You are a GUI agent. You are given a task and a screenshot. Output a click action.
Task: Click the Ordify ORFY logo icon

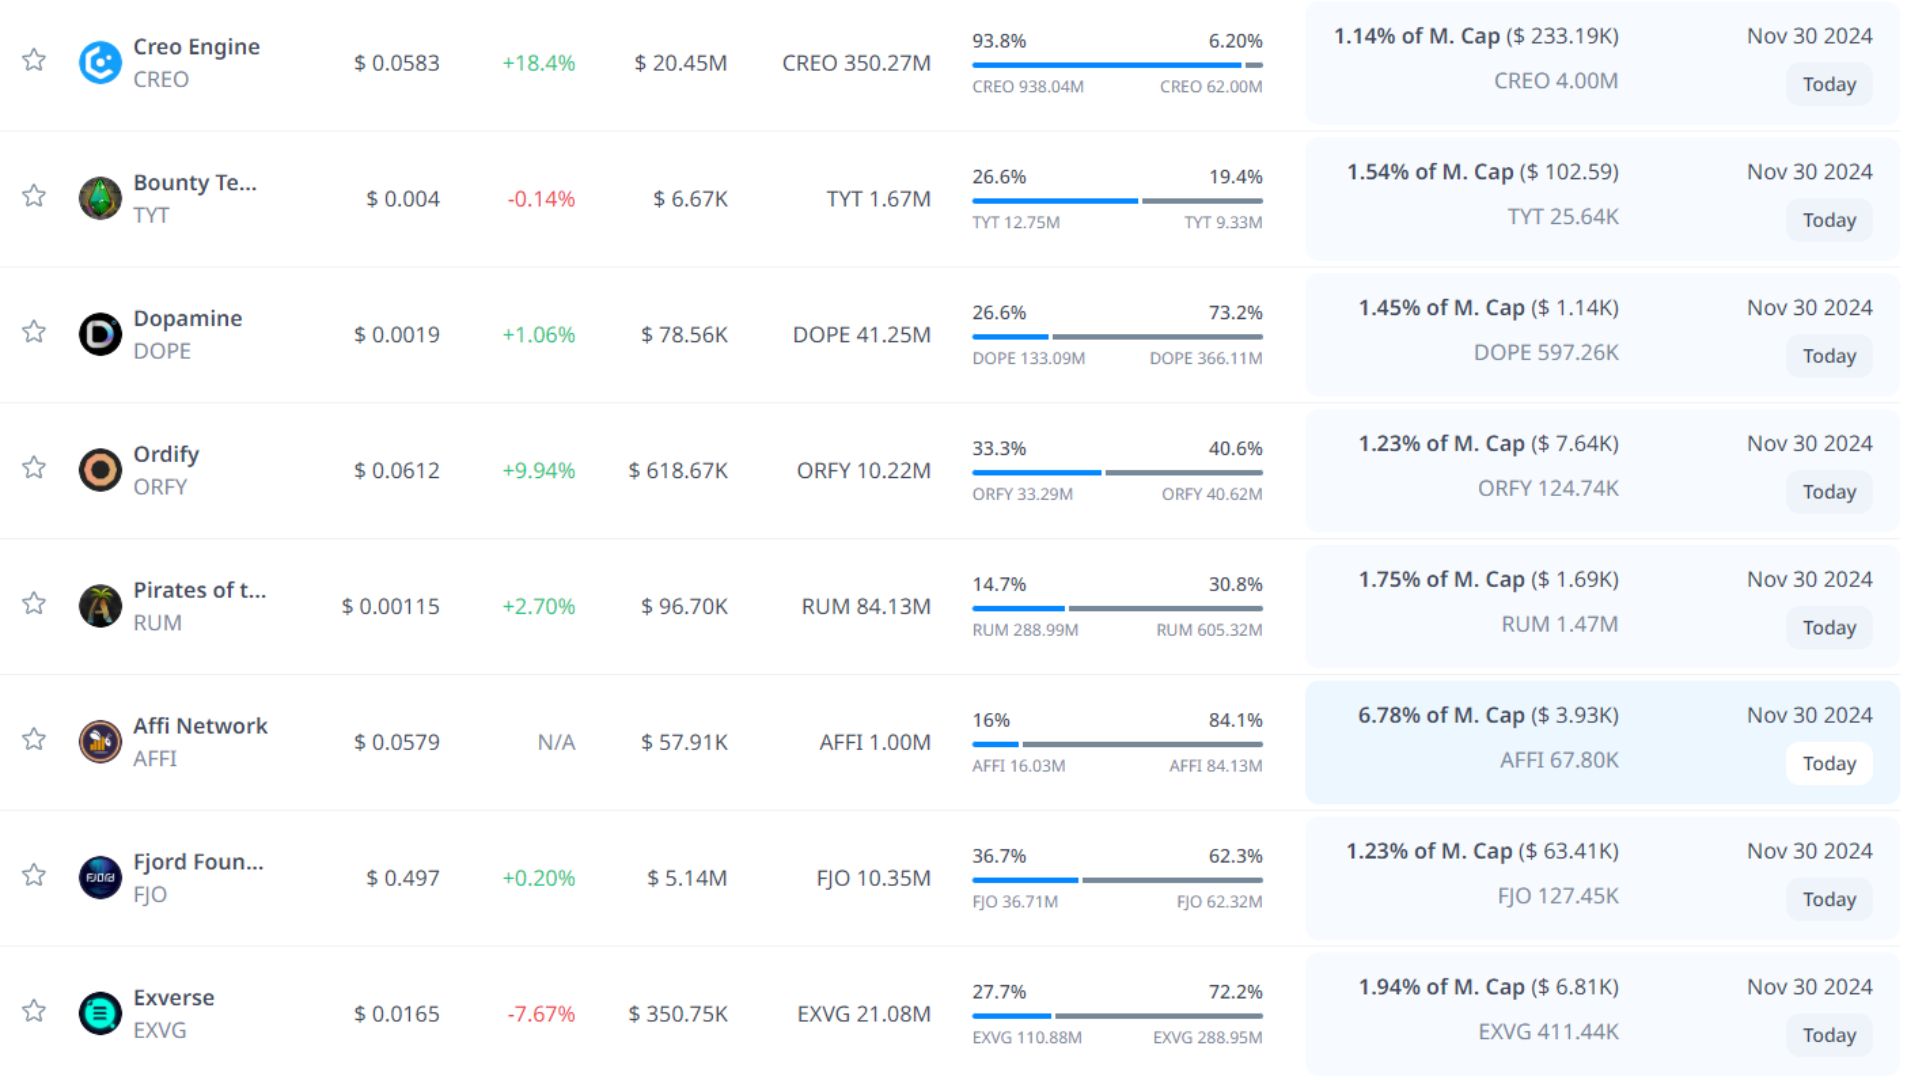[x=100, y=470]
